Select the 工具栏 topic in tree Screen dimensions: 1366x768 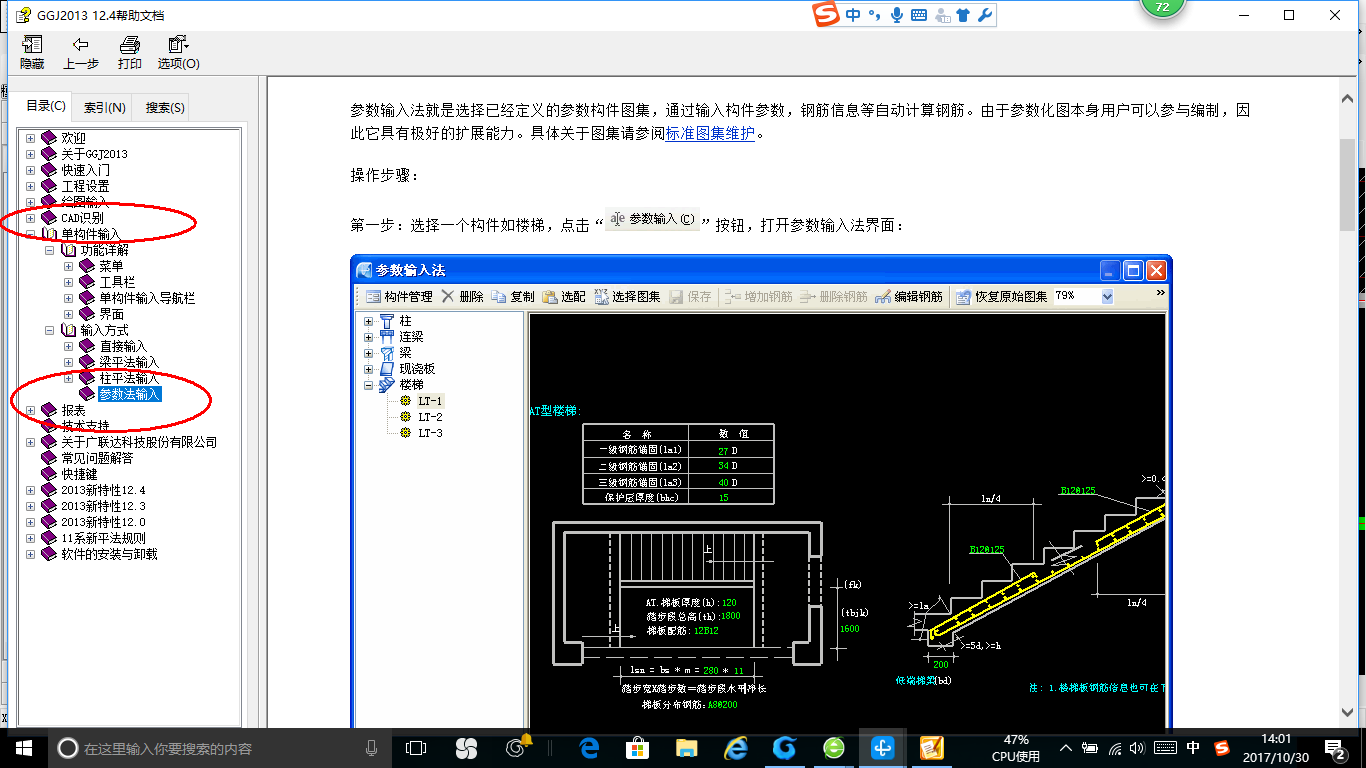117,282
